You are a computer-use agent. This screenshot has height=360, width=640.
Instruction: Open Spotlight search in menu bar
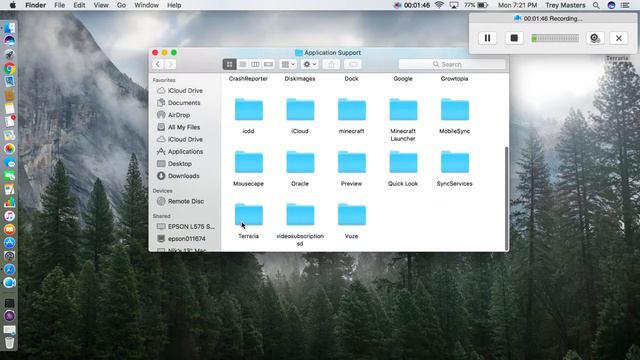pos(596,5)
